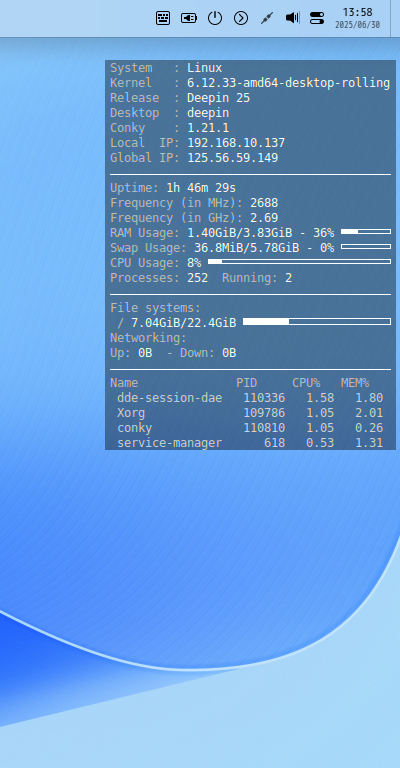400x768 pixels.
Task: Open the volume speaker icon
Action: click(292, 18)
